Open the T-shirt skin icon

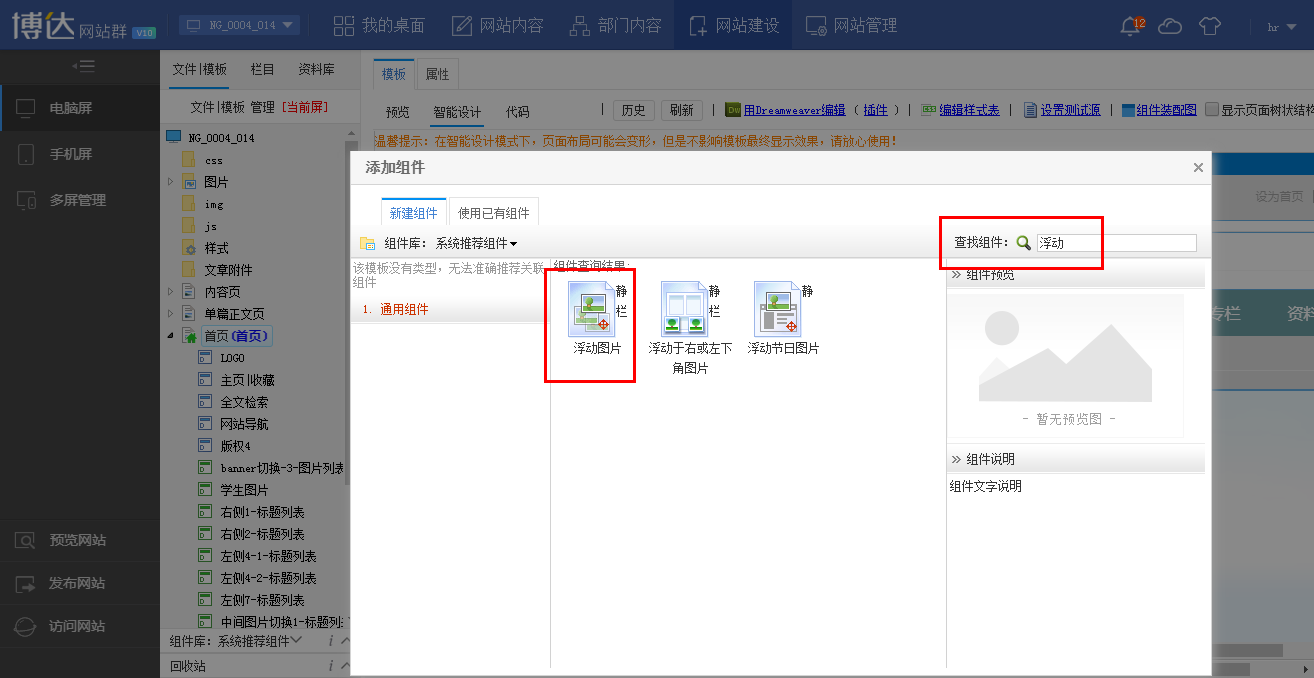click(1210, 26)
